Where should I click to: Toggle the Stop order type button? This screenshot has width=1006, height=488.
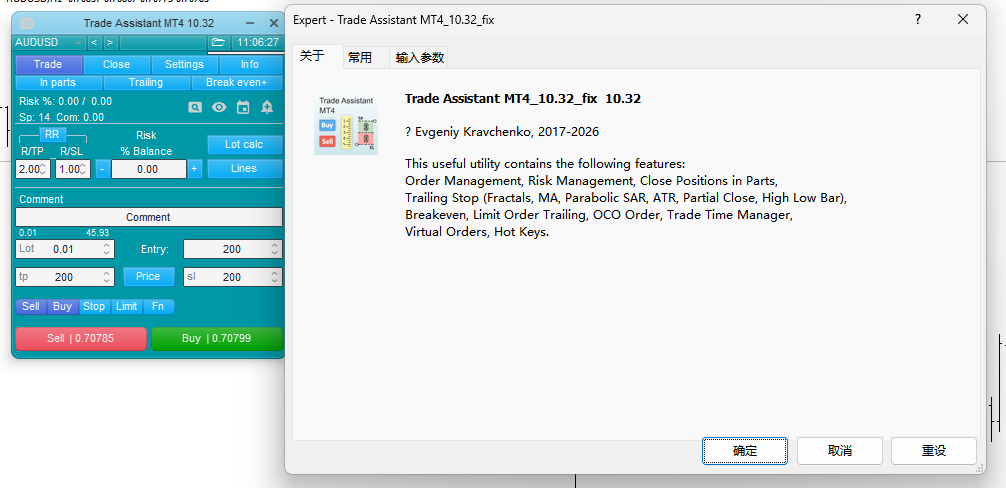94,306
